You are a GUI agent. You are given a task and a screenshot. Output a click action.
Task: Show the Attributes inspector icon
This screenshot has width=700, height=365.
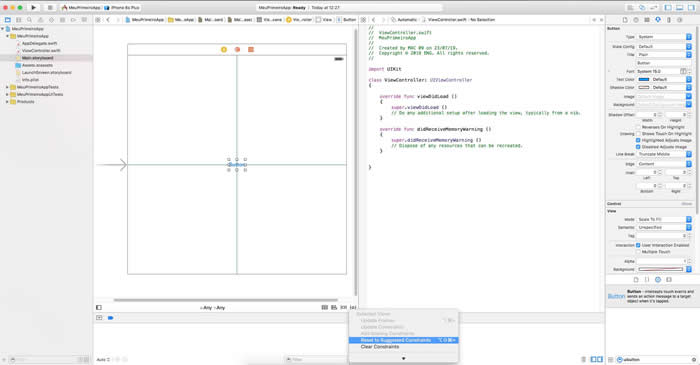coord(658,20)
